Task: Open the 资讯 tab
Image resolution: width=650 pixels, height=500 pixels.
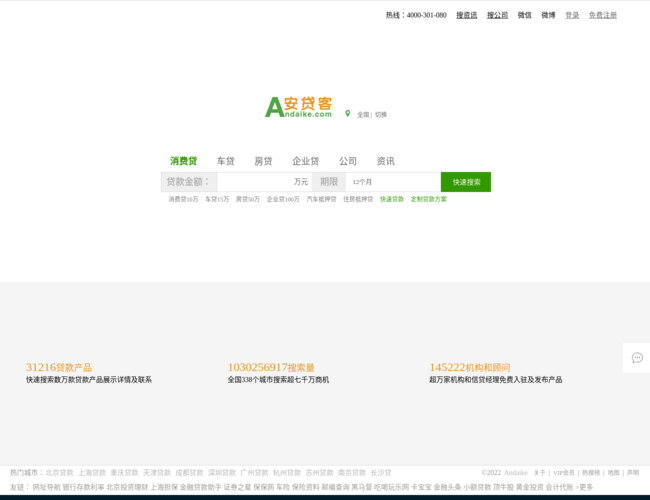Action: tap(386, 161)
